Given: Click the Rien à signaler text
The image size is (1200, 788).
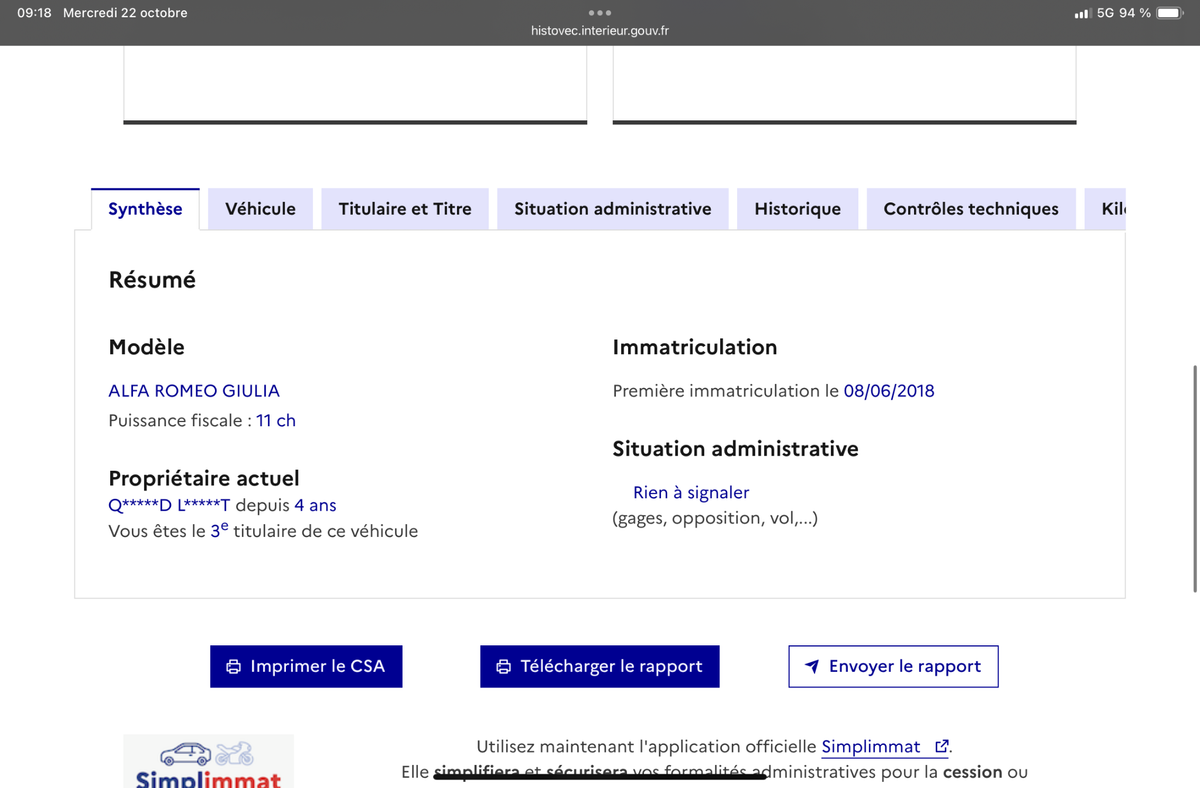Looking at the screenshot, I should pos(691,493).
